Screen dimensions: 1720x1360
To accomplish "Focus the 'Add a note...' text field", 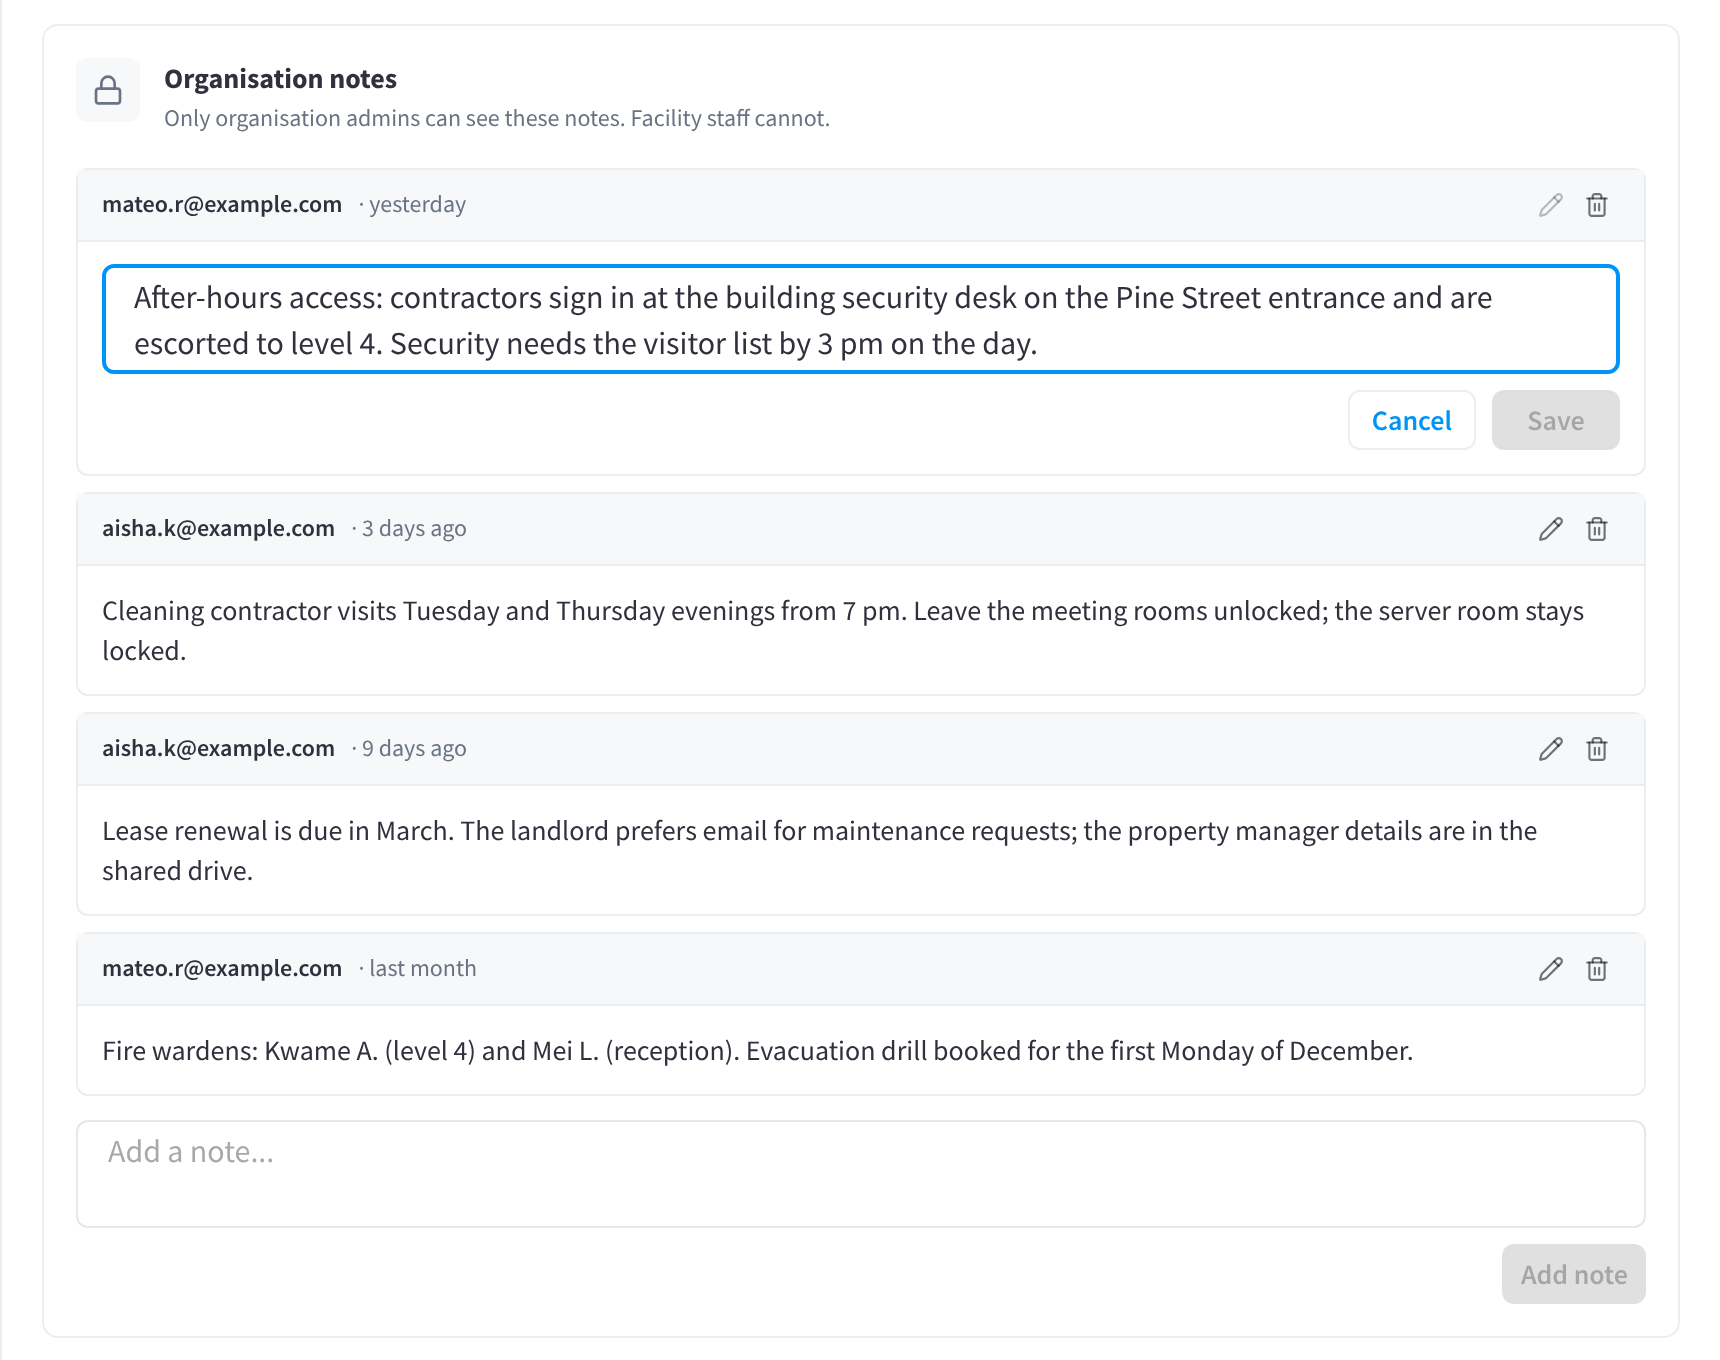I will (x=860, y=1174).
